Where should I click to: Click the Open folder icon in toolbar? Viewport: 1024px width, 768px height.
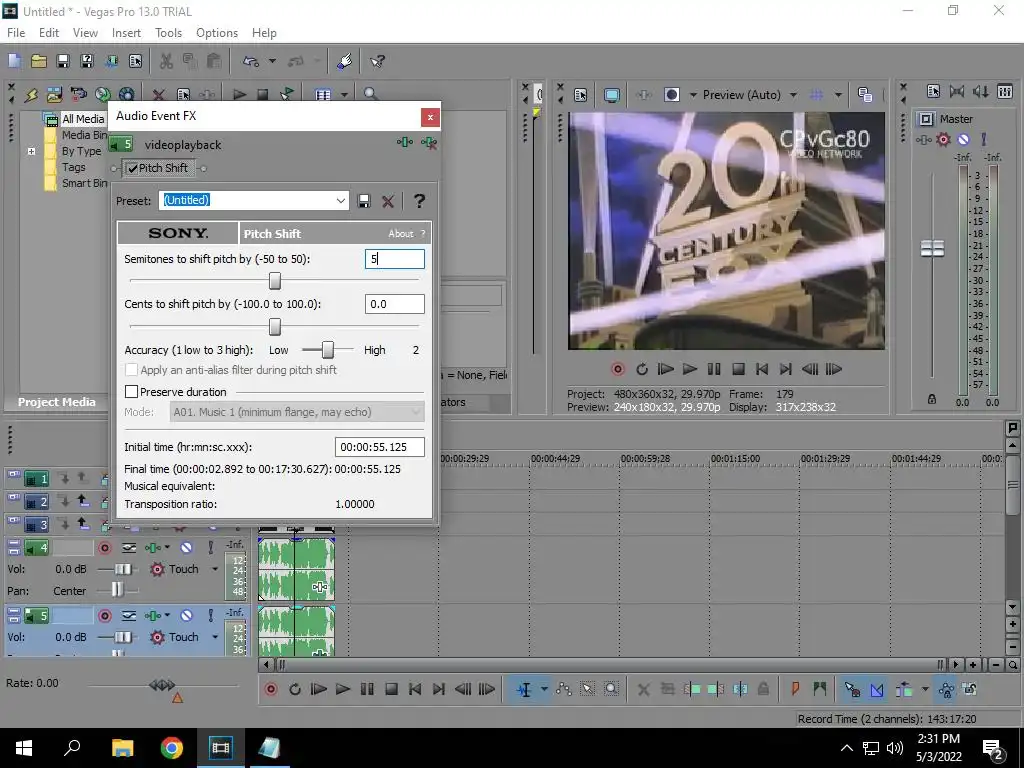coord(39,61)
